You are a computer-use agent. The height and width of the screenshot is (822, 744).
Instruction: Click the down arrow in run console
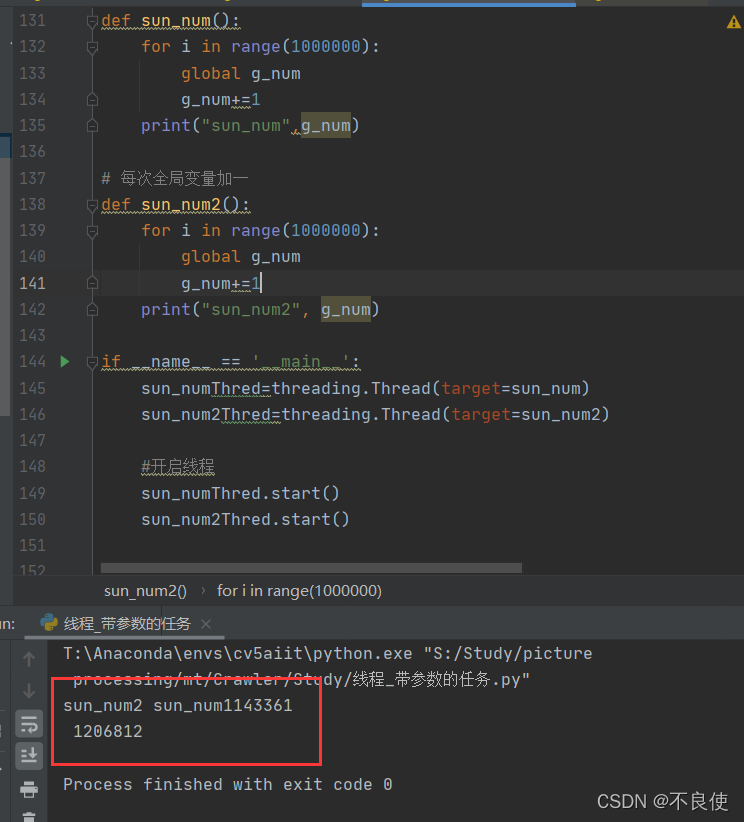click(x=29, y=691)
